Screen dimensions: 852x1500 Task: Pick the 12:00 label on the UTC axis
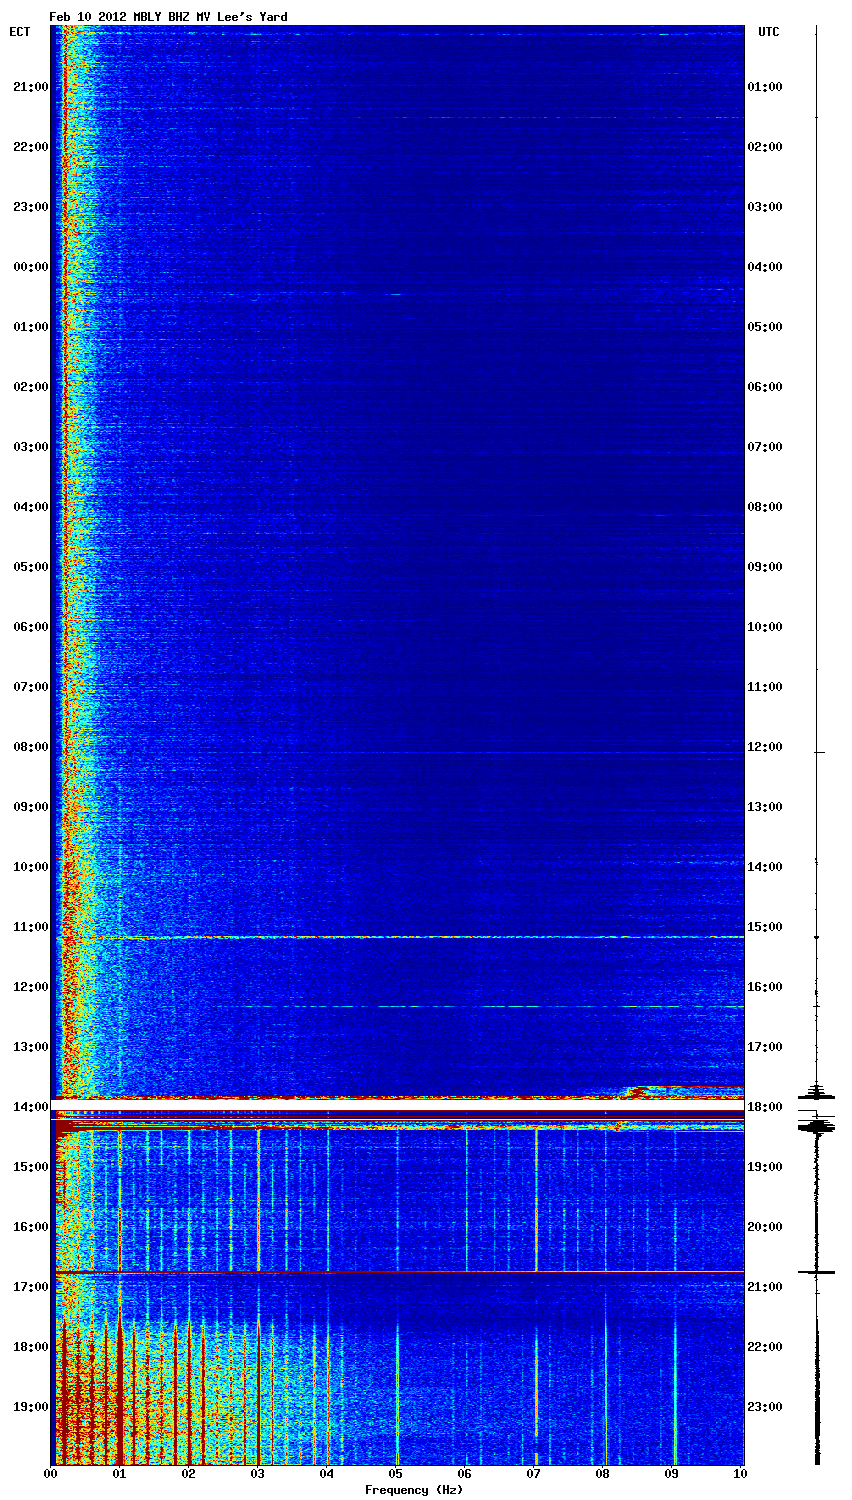765,747
